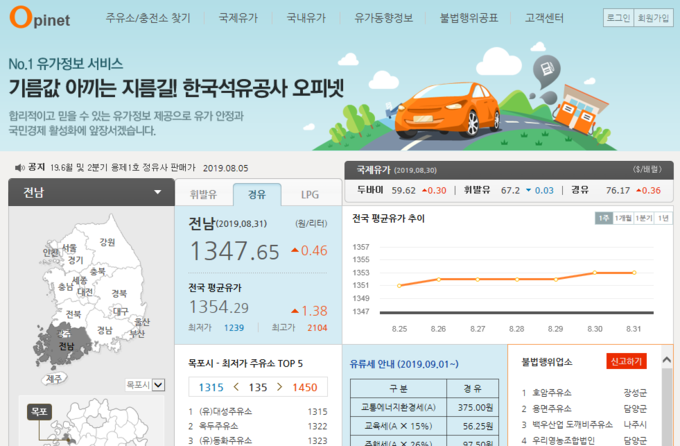Viewport: 680px width, 446px height.
Task: Click the speaker icon beside 공지
Action: pyautogui.click(x=20, y=167)
